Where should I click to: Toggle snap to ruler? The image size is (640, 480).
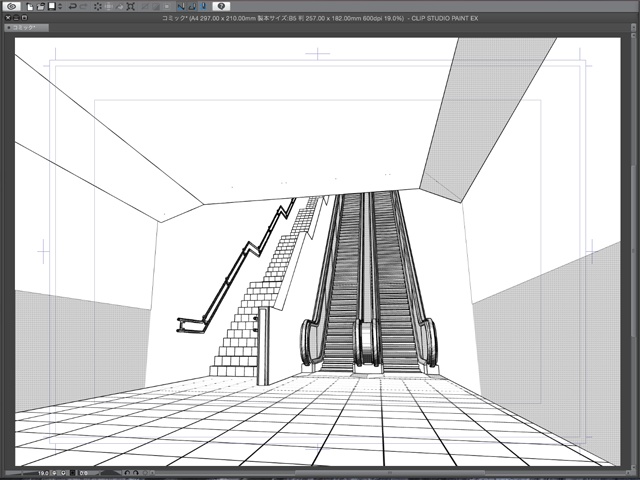pos(181,7)
